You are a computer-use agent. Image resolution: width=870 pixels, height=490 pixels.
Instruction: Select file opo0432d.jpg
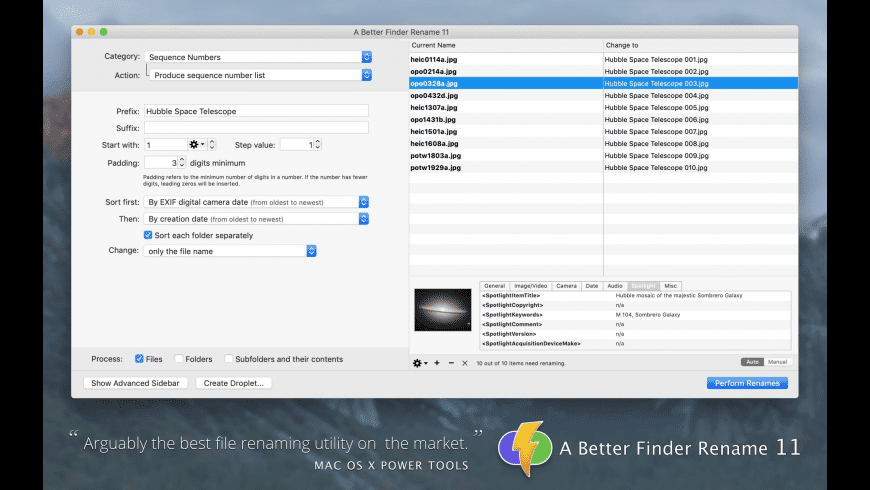(434, 95)
